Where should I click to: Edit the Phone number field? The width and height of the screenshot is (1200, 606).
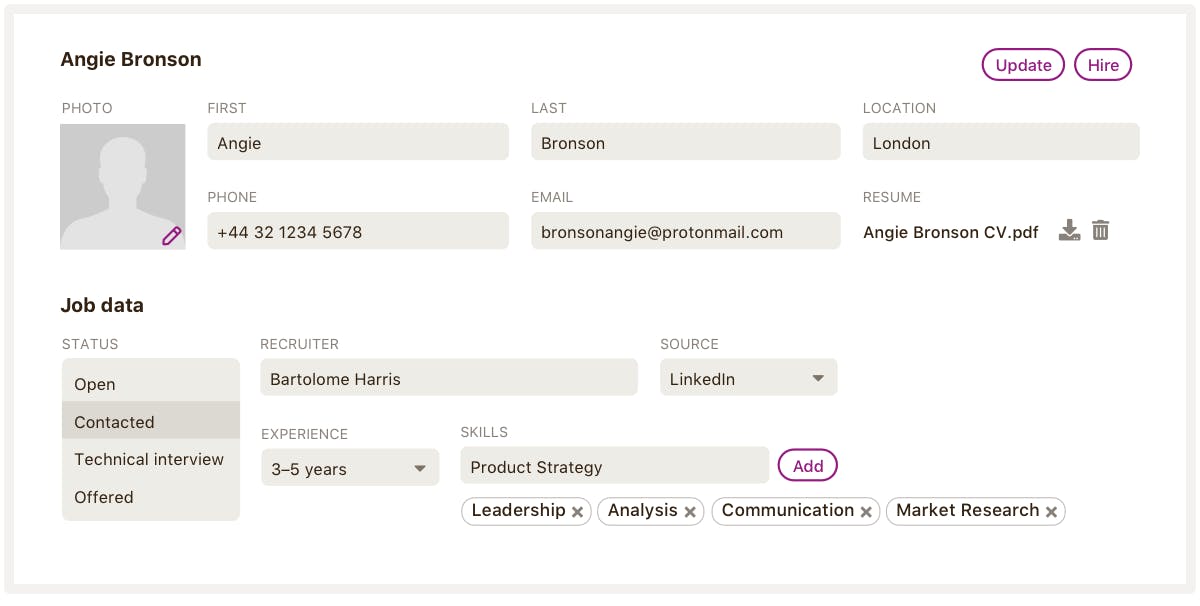[x=358, y=231]
